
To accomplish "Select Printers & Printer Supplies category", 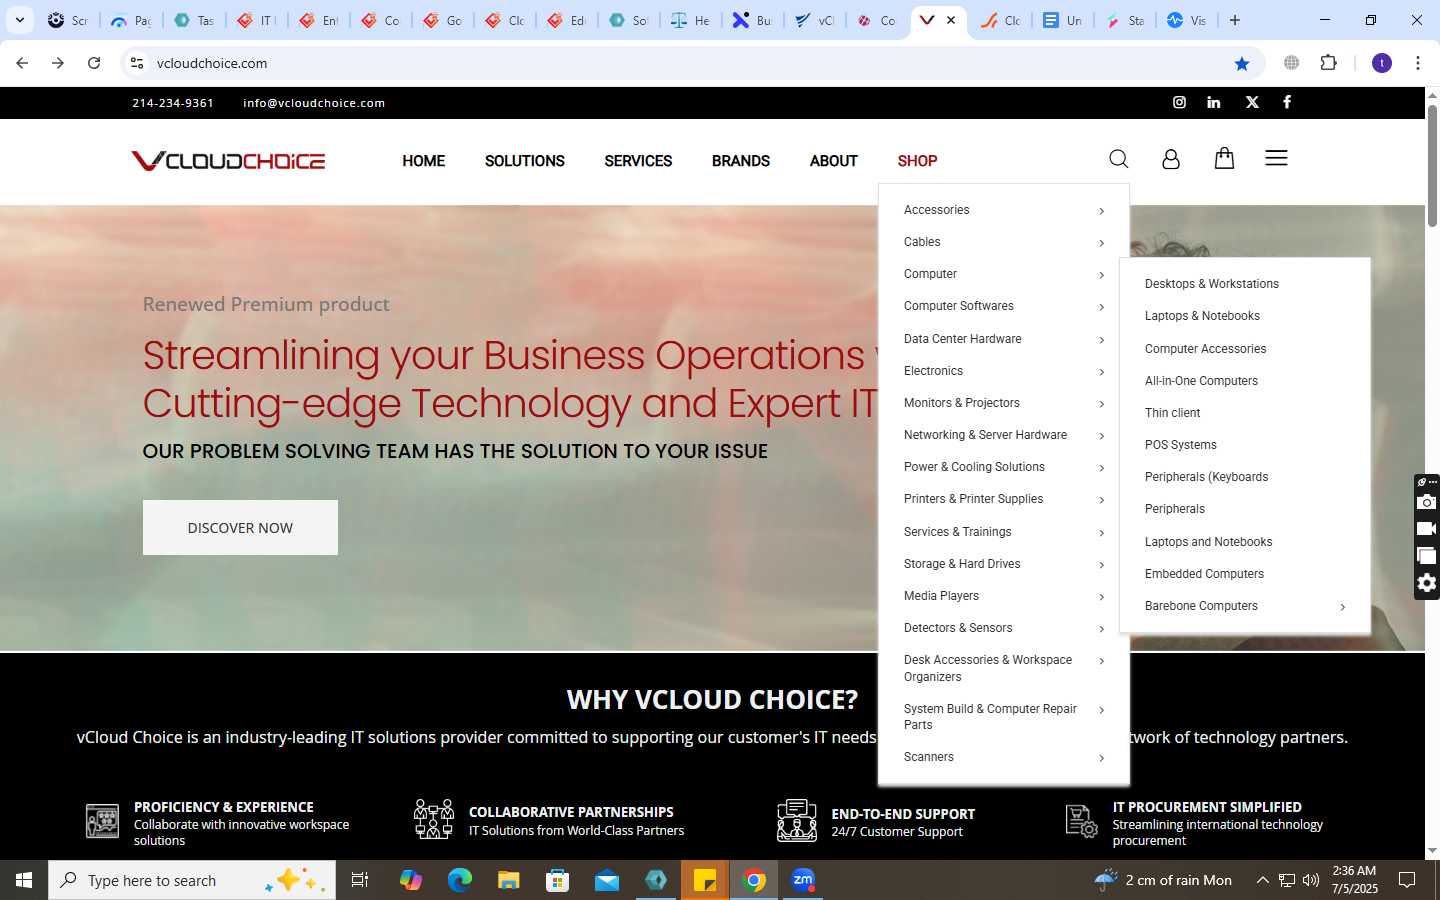I will pos(973,499).
